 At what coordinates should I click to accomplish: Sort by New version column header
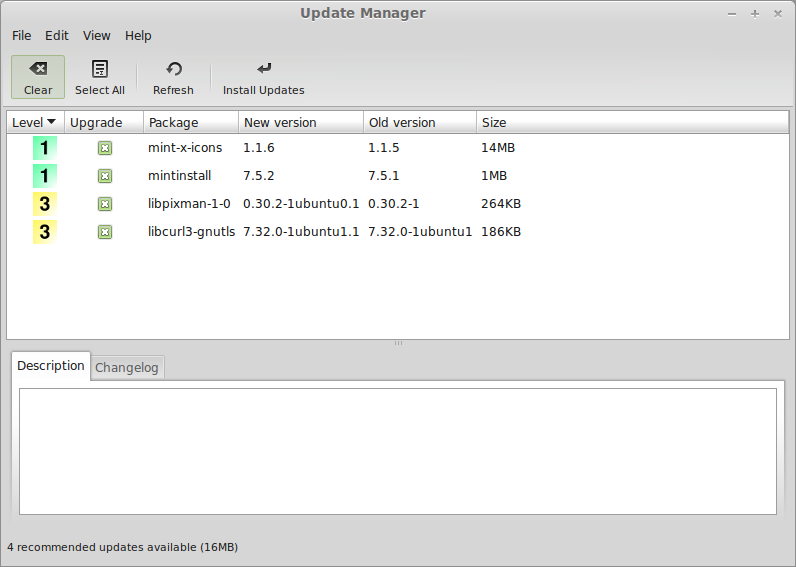(x=301, y=122)
